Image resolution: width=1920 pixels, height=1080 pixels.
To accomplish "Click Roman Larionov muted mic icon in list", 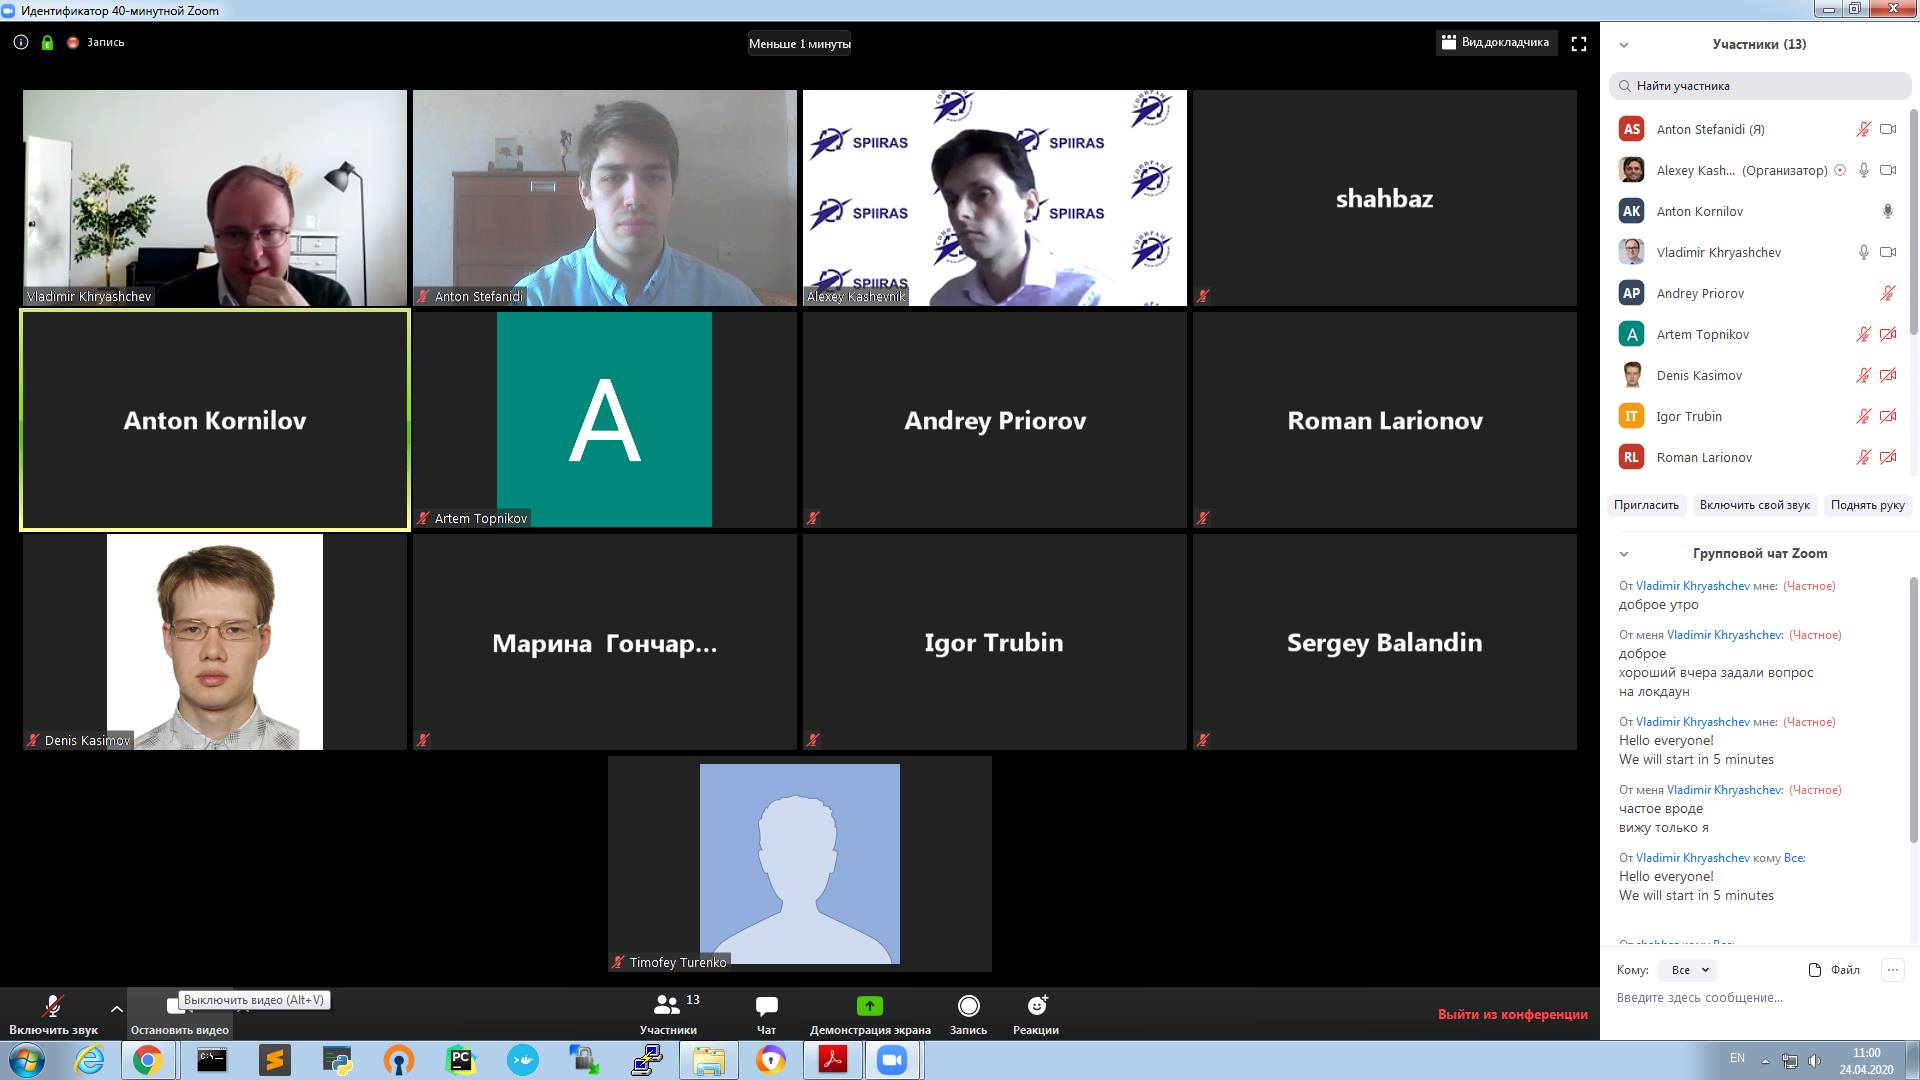I will [x=1864, y=457].
